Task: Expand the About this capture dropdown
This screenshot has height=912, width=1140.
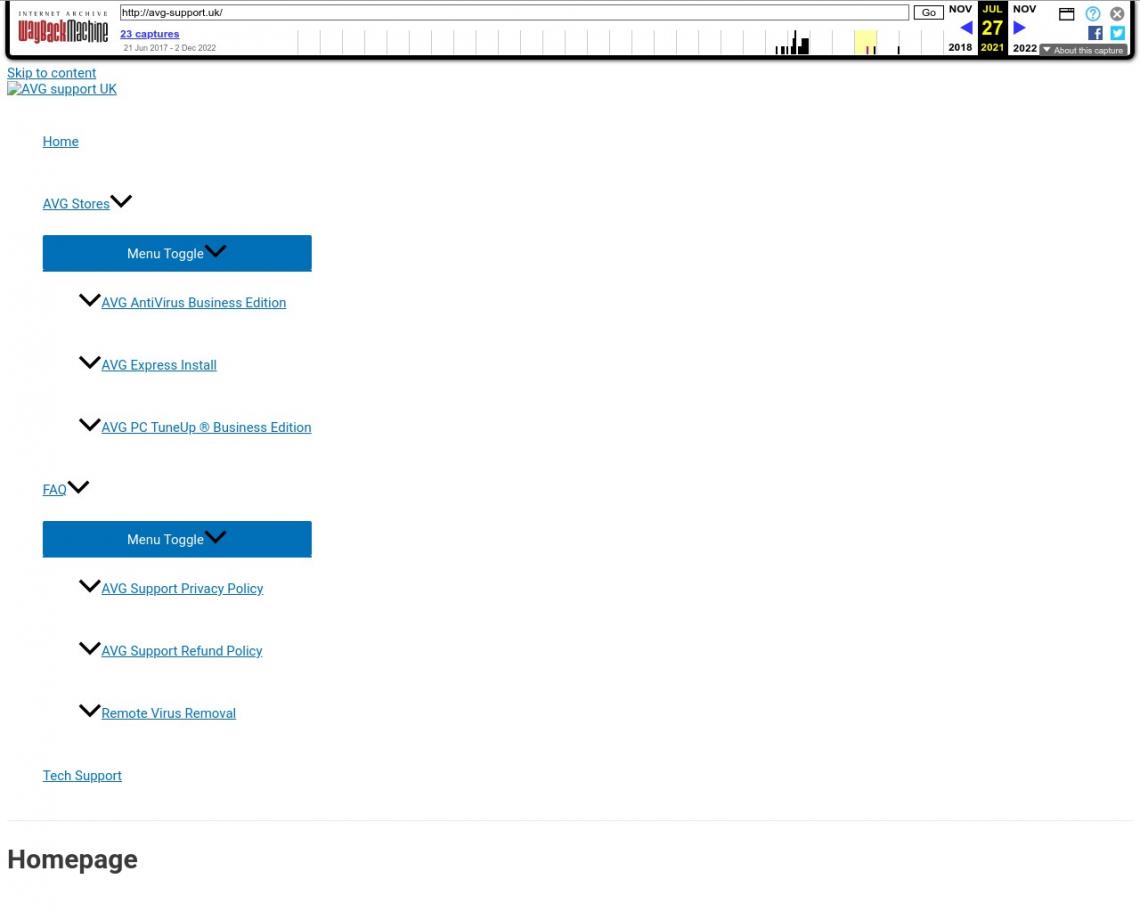Action: click(1083, 50)
